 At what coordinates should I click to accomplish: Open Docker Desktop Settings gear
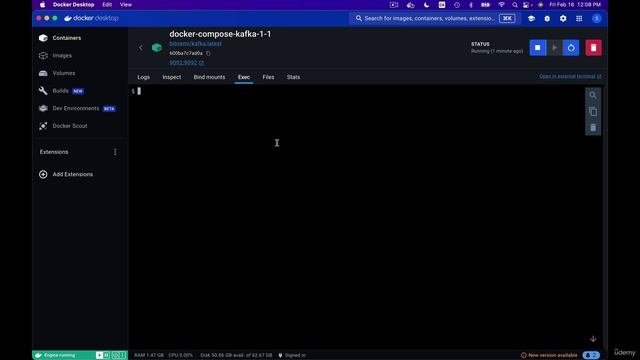point(563,18)
